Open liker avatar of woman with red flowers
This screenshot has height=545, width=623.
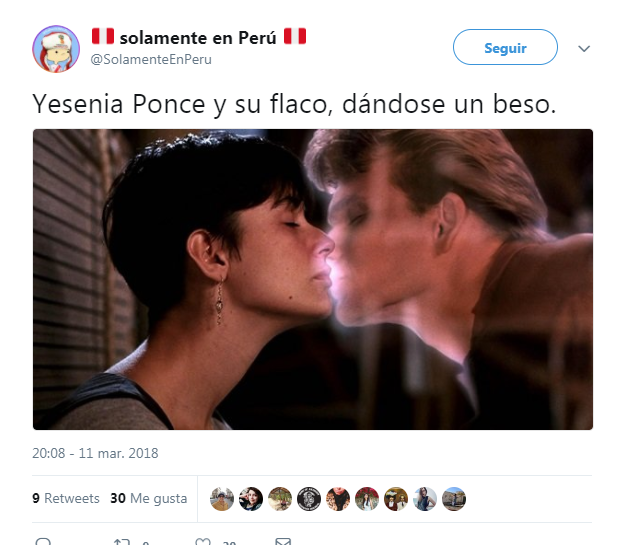click(x=367, y=499)
